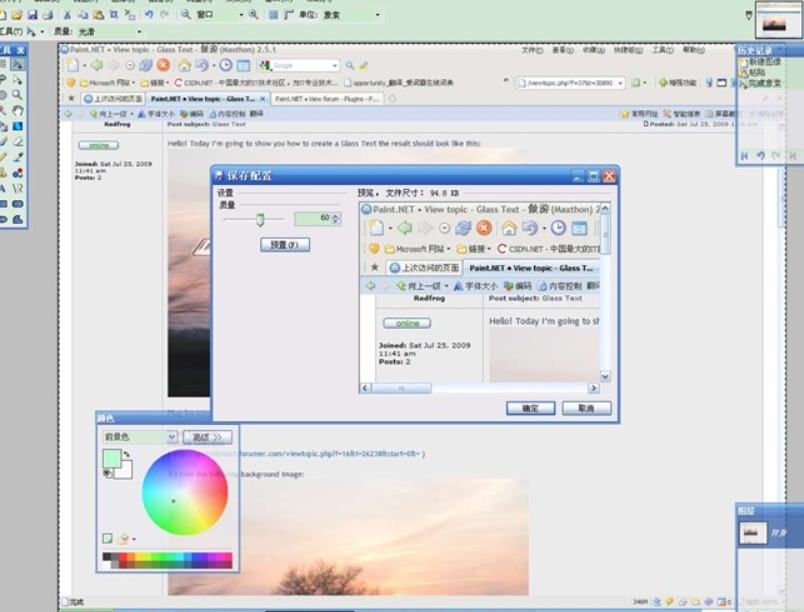
Task: Undo the last action in the toolbar
Action: pyautogui.click(x=149, y=15)
